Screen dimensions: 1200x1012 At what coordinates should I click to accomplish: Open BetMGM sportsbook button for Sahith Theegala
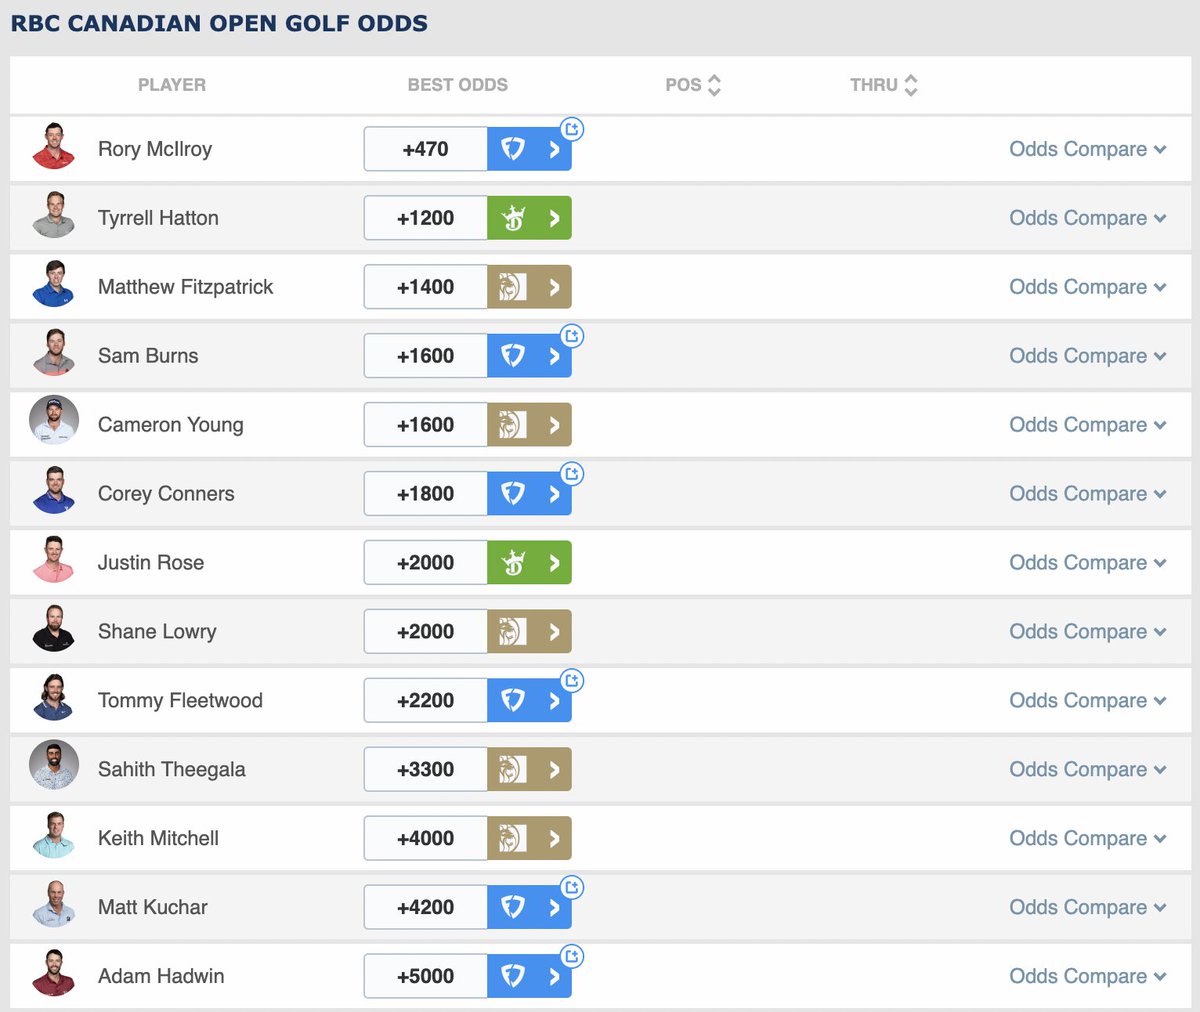[x=529, y=770]
